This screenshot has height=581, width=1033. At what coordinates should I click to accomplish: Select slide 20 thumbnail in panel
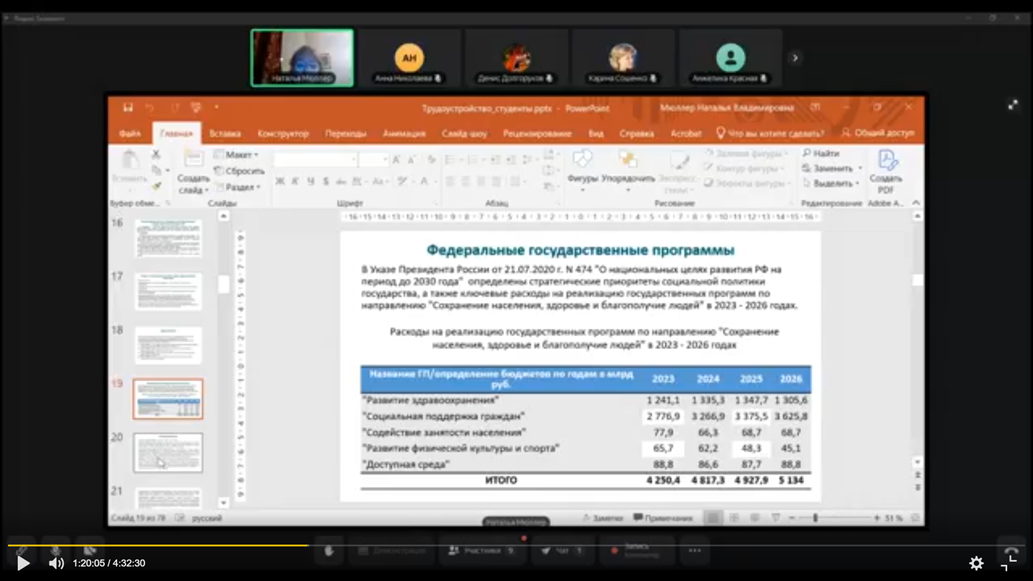pos(168,452)
